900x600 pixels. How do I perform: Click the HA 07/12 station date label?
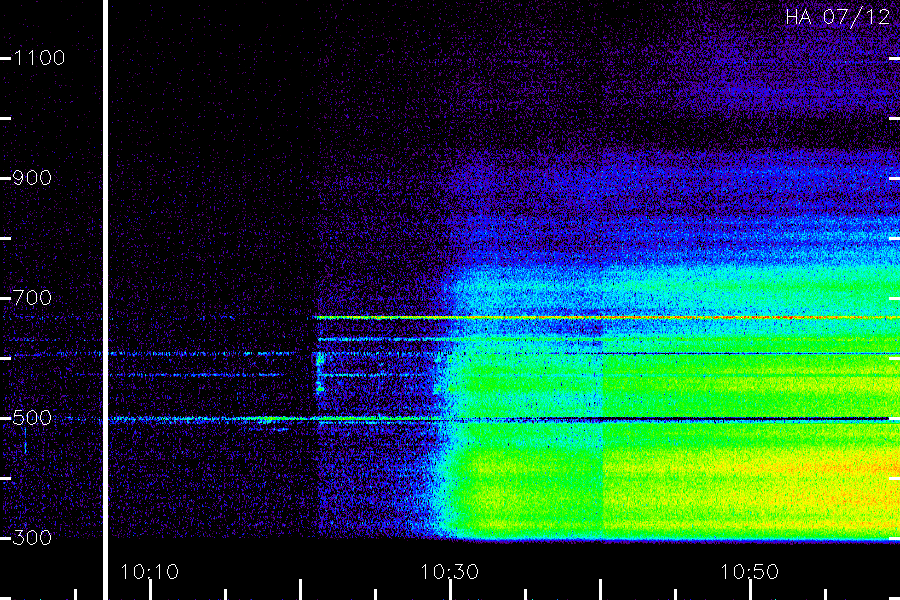click(x=837, y=17)
